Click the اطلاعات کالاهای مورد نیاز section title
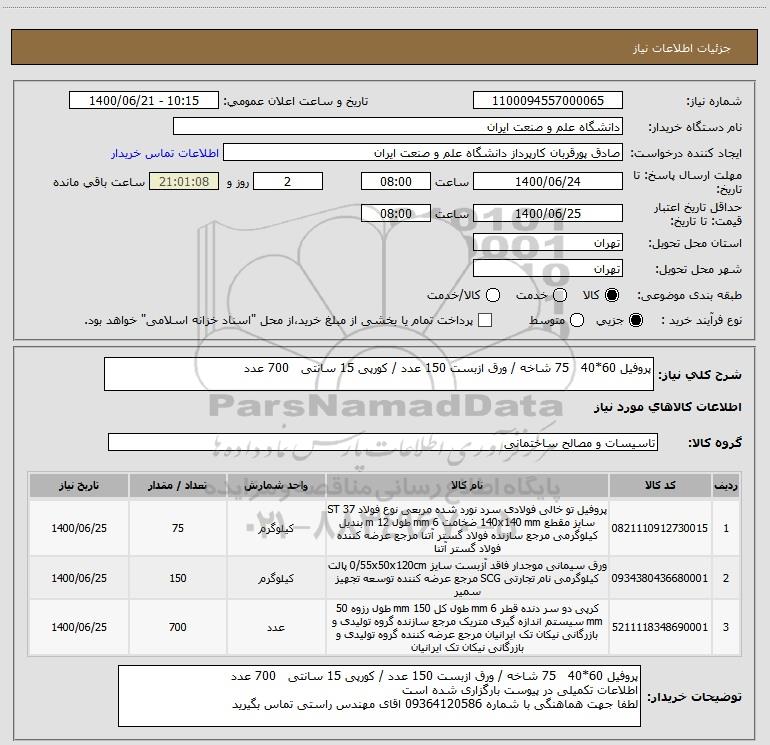The image size is (770, 745). click(x=667, y=407)
